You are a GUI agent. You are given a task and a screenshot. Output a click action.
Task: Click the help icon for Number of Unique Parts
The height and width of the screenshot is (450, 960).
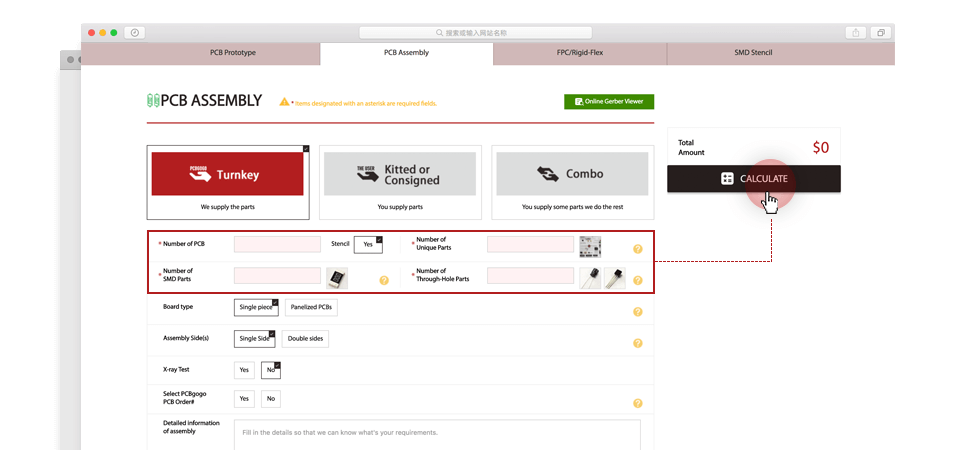637,249
